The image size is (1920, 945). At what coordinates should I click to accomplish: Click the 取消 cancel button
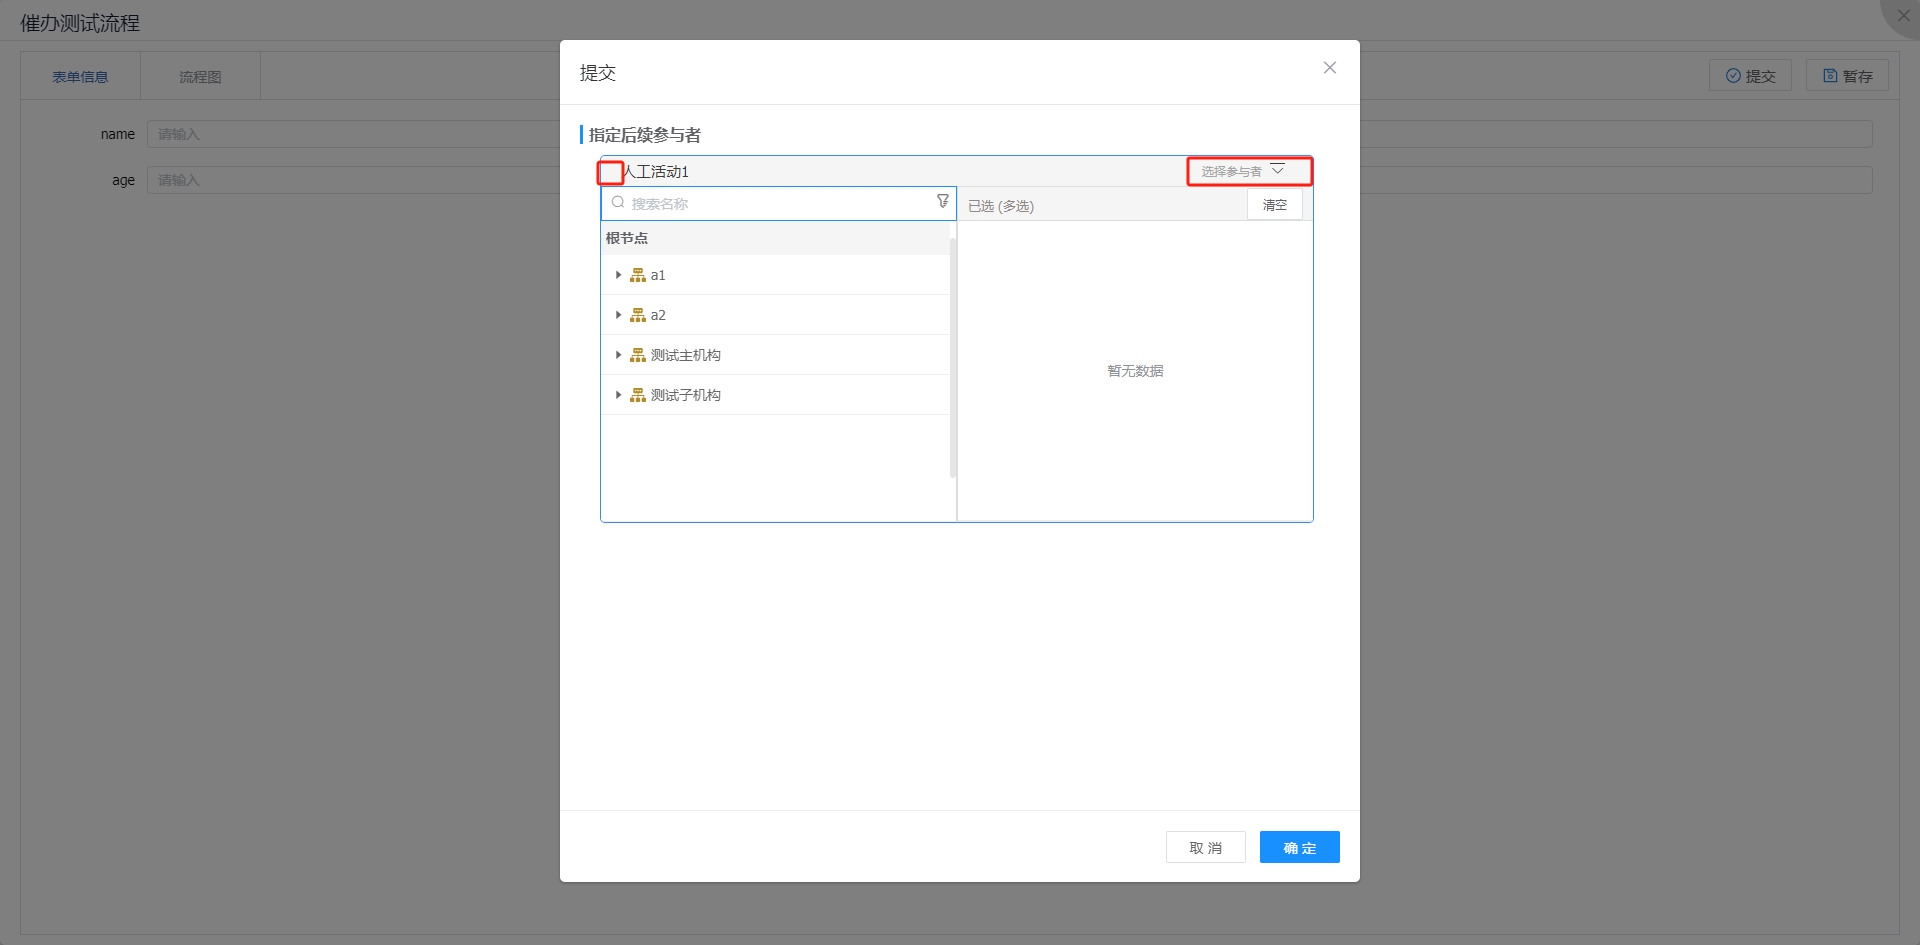click(1205, 847)
